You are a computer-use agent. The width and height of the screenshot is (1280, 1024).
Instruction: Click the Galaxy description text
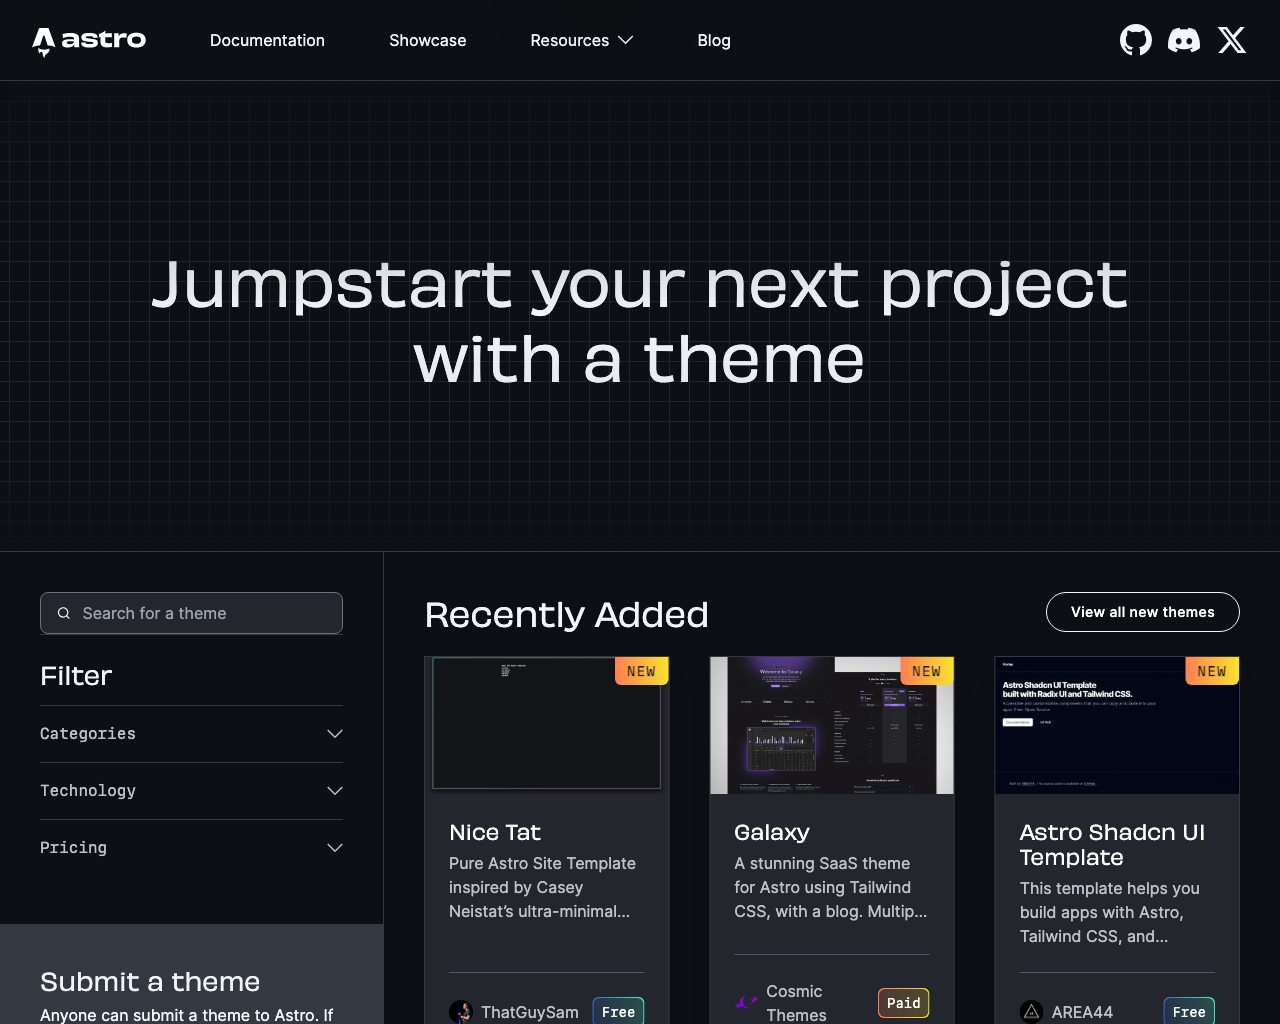[x=831, y=887]
